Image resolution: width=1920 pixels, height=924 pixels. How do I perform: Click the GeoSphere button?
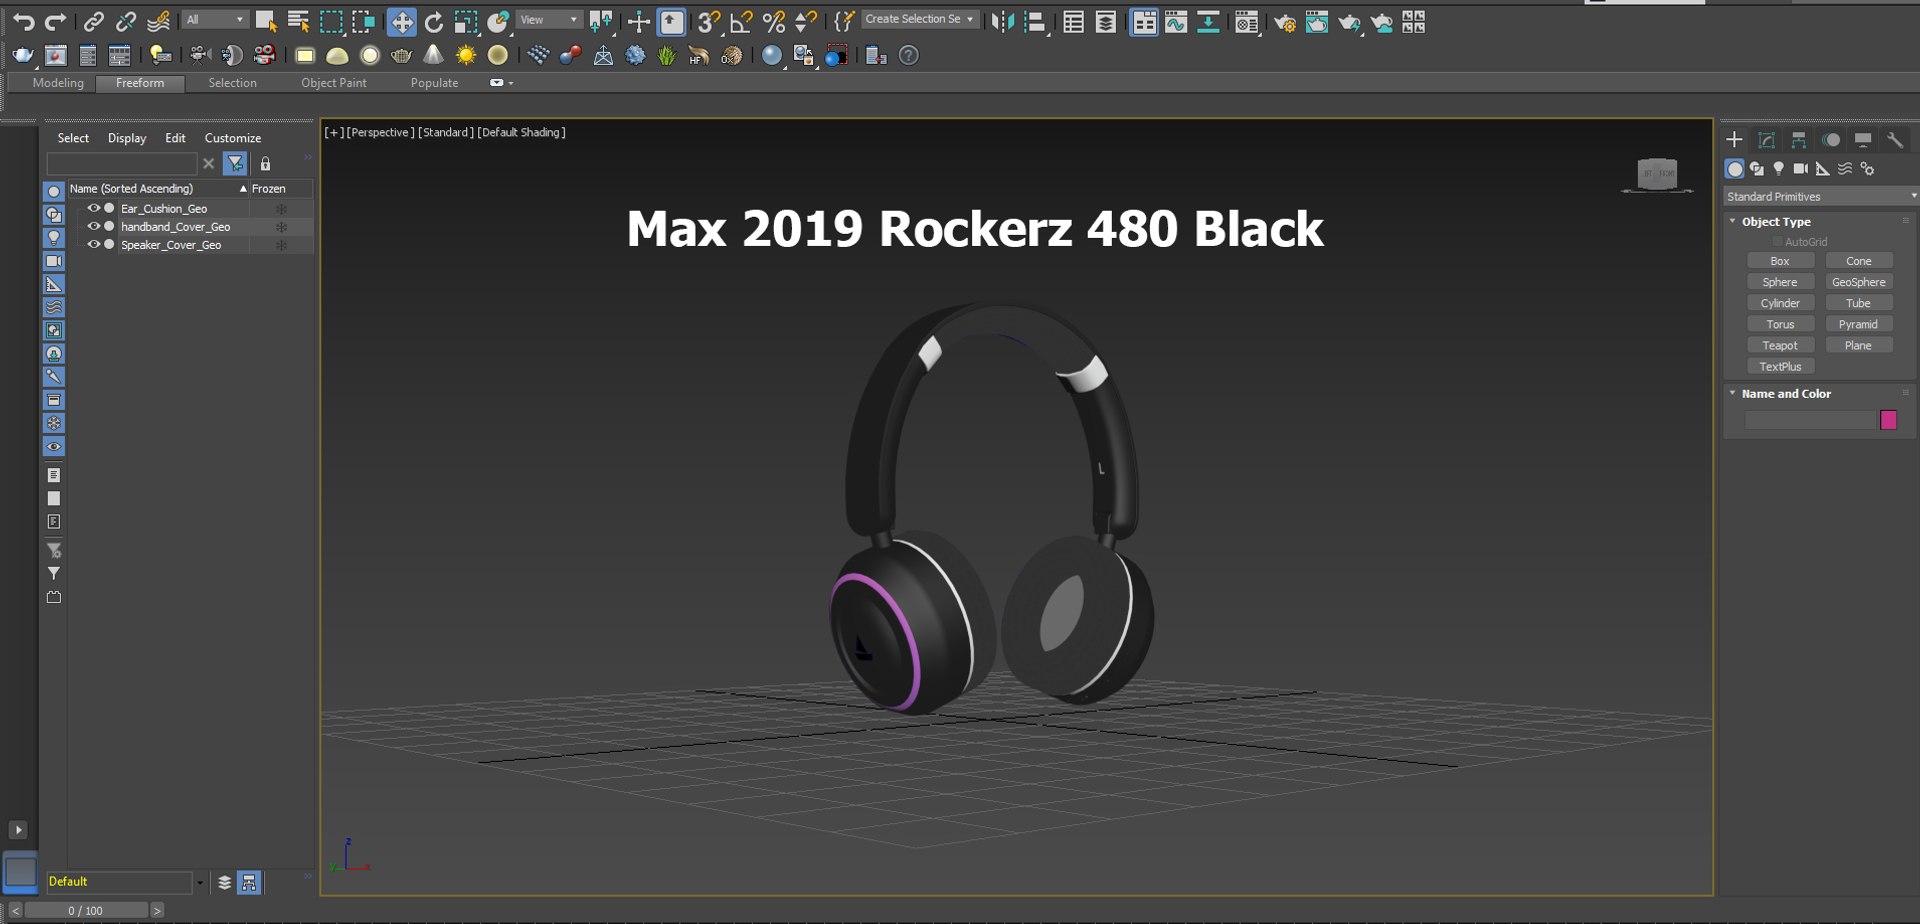[1859, 282]
